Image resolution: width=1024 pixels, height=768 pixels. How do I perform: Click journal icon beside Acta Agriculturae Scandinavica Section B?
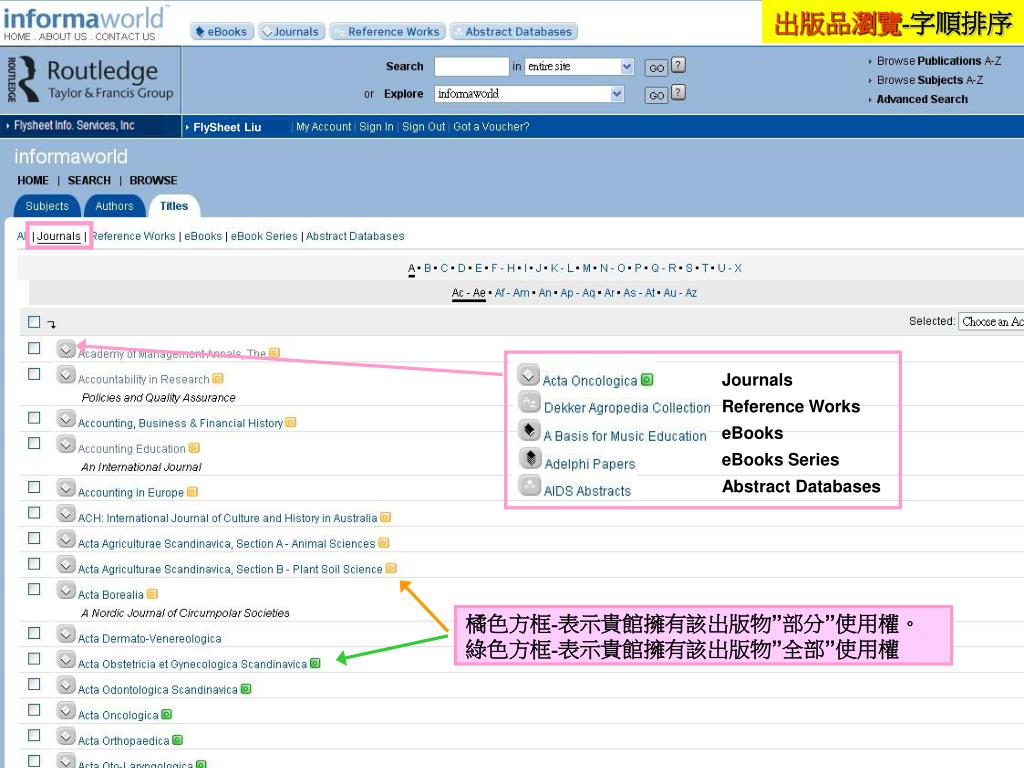point(66,564)
